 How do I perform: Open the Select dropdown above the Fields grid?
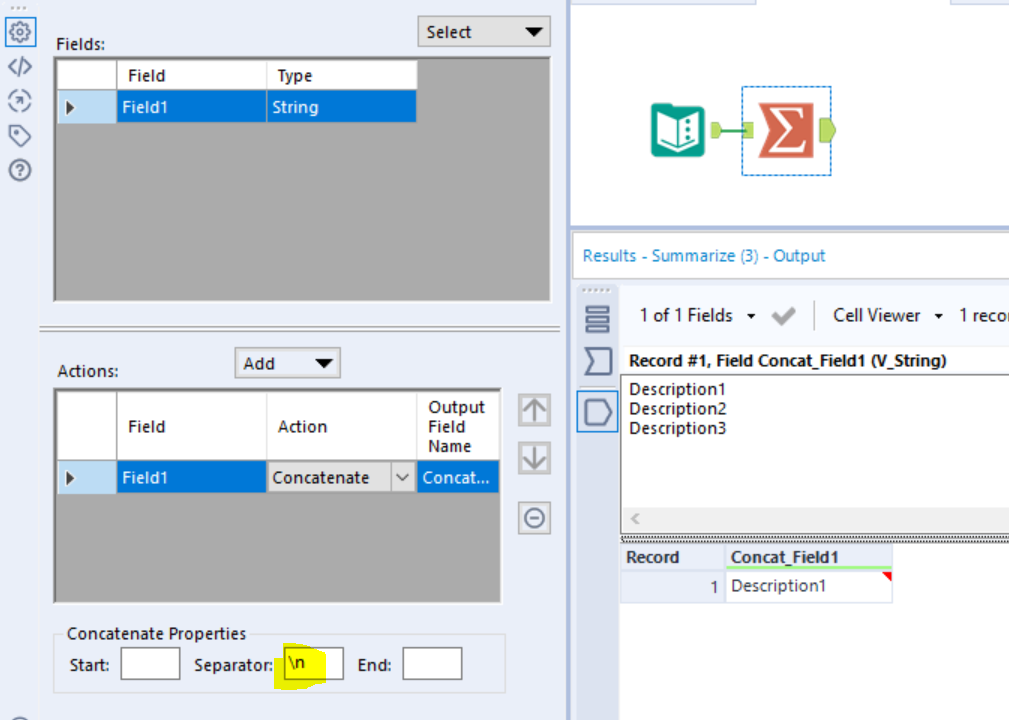coord(483,31)
